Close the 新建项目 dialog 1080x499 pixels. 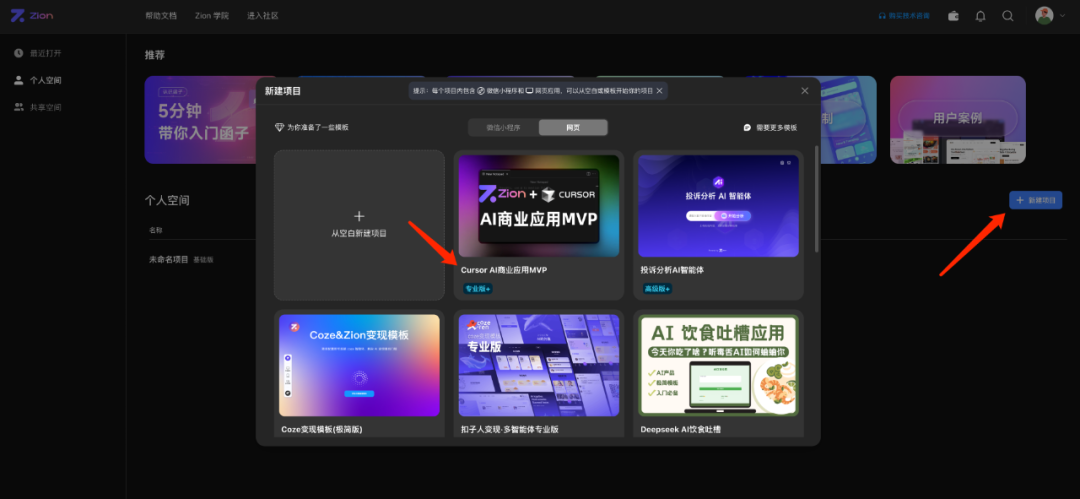pyautogui.click(x=804, y=91)
